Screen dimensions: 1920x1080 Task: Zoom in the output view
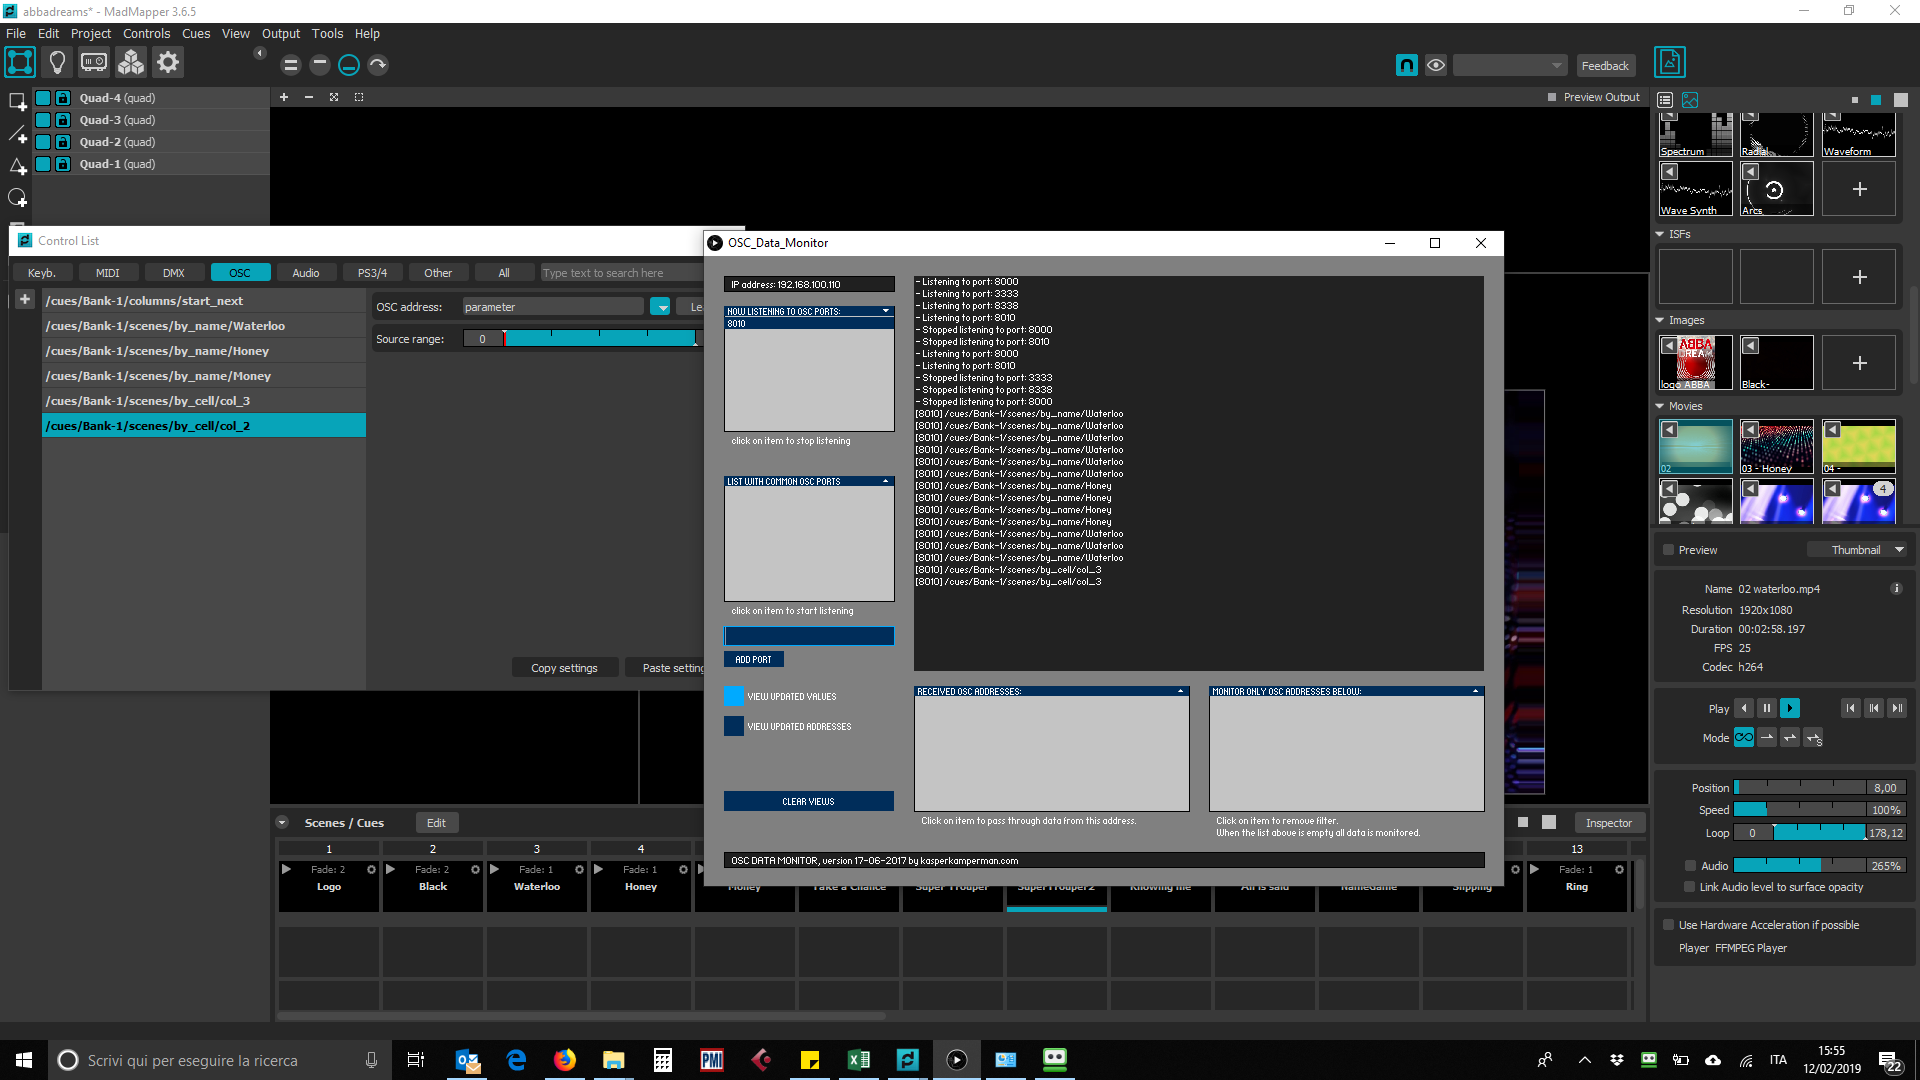(x=284, y=97)
